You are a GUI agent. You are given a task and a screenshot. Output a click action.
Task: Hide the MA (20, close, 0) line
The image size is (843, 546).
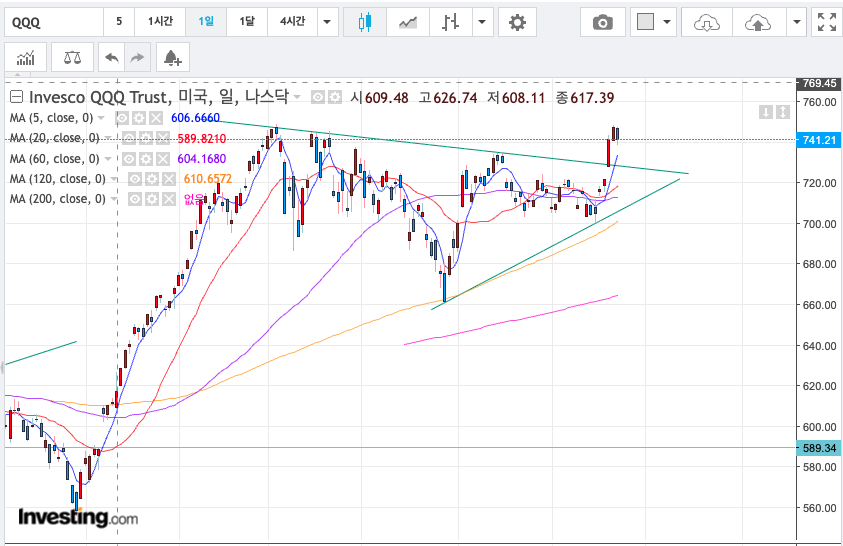click(x=129, y=139)
